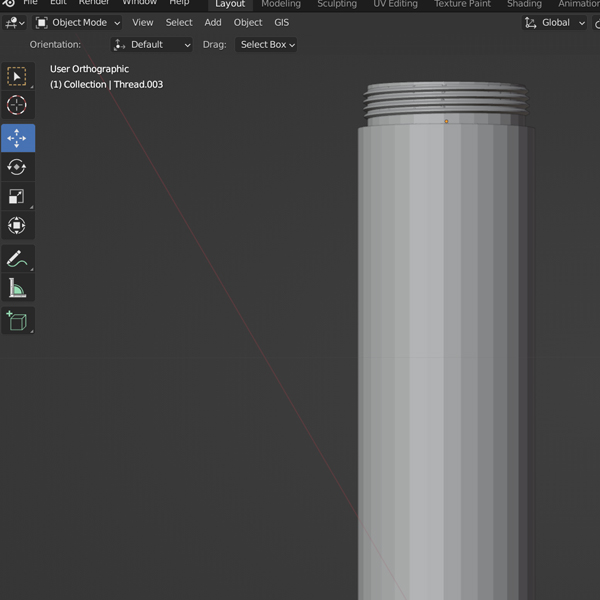Image resolution: width=600 pixels, height=600 pixels.
Task: Open the Global transform orientation dropdown
Action: coord(555,22)
